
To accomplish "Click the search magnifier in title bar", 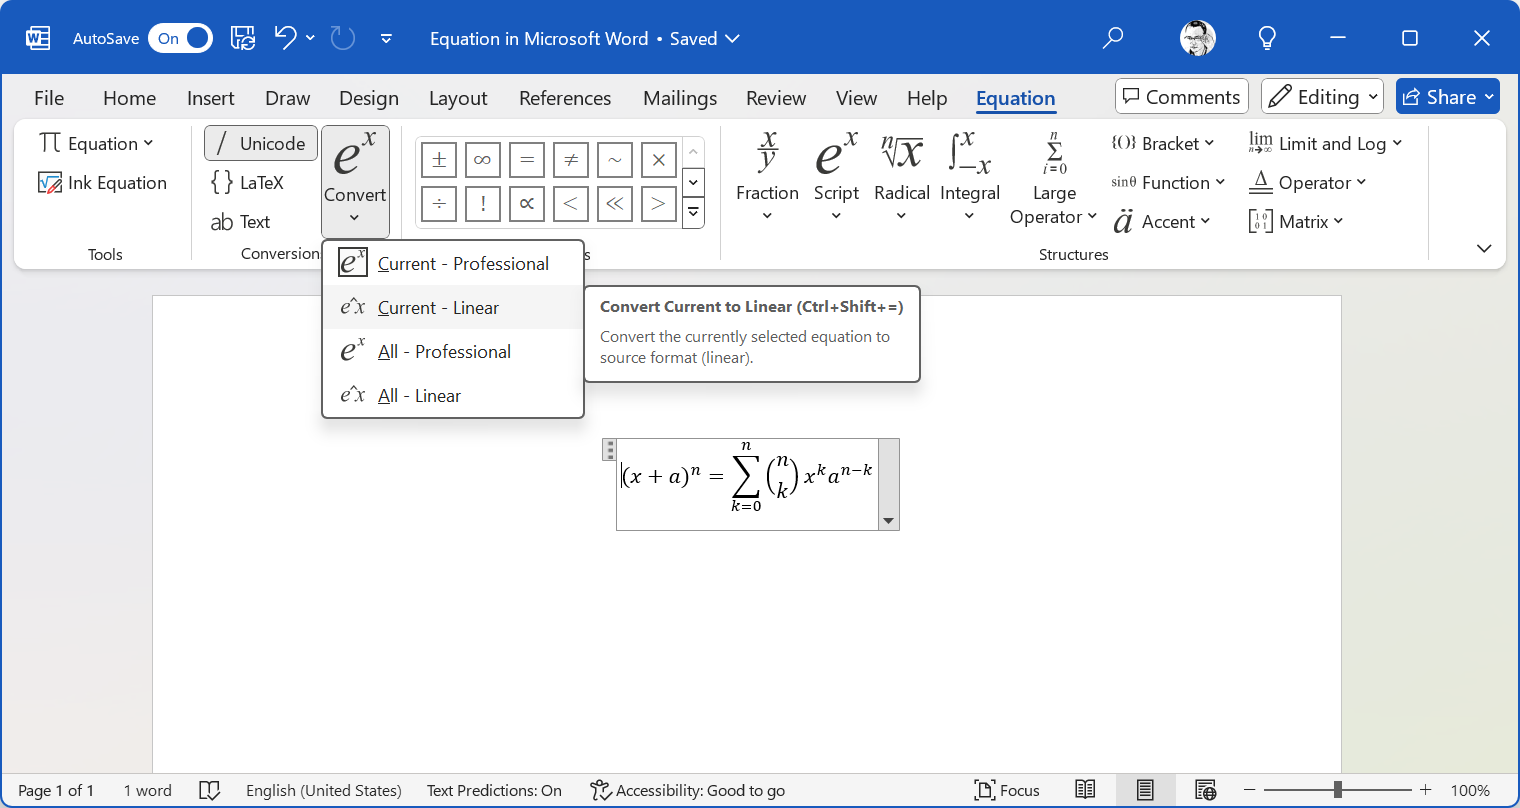I will pyautogui.click(x=1112, y=39).
